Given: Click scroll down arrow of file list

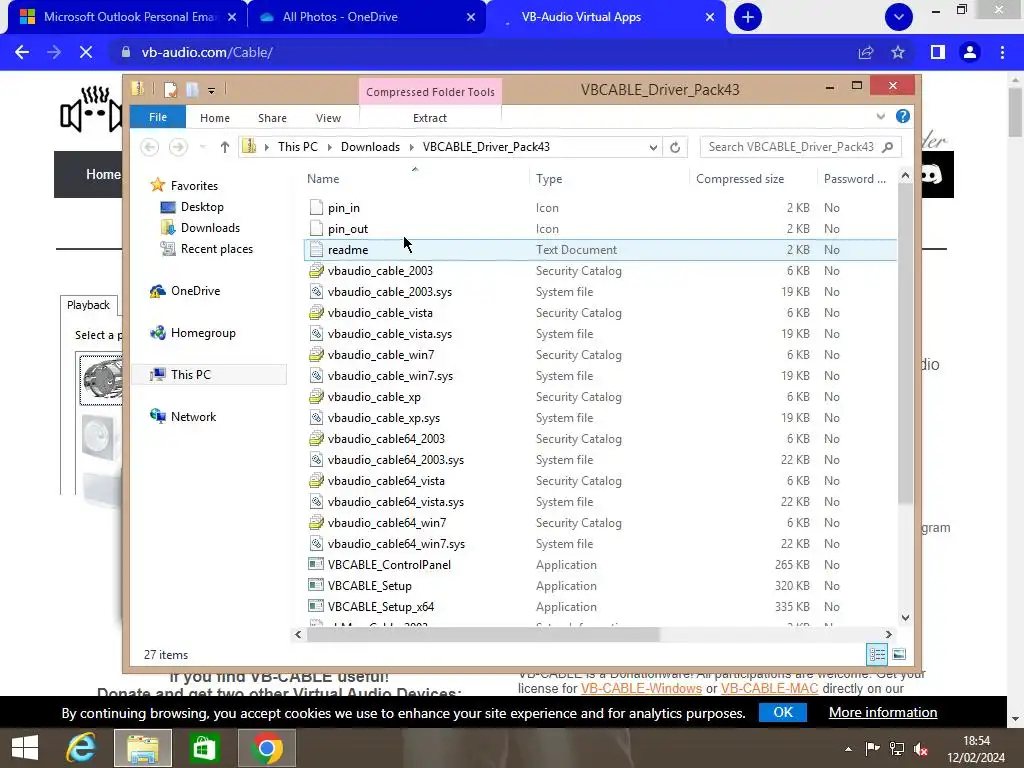Looking at the screenshot, I should click(905, 617).
